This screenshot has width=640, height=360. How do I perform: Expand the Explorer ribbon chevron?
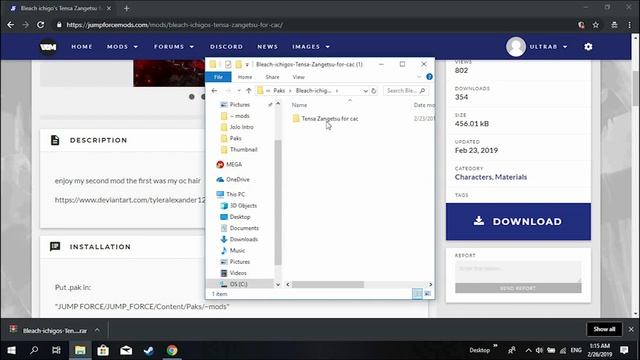pos(419,77)
